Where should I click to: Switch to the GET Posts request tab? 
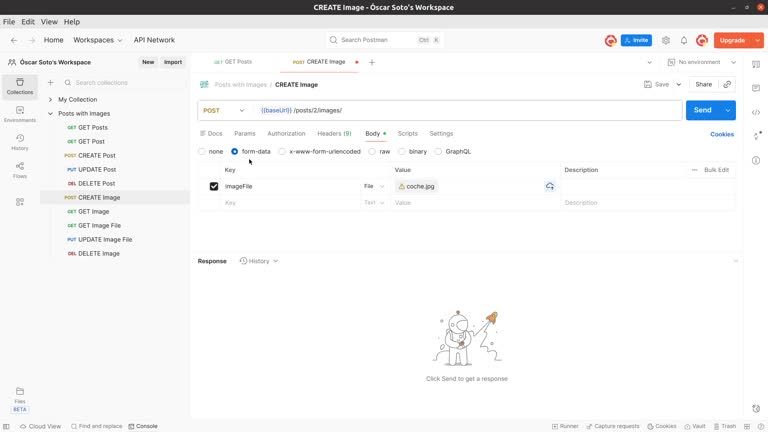point(233,62)
